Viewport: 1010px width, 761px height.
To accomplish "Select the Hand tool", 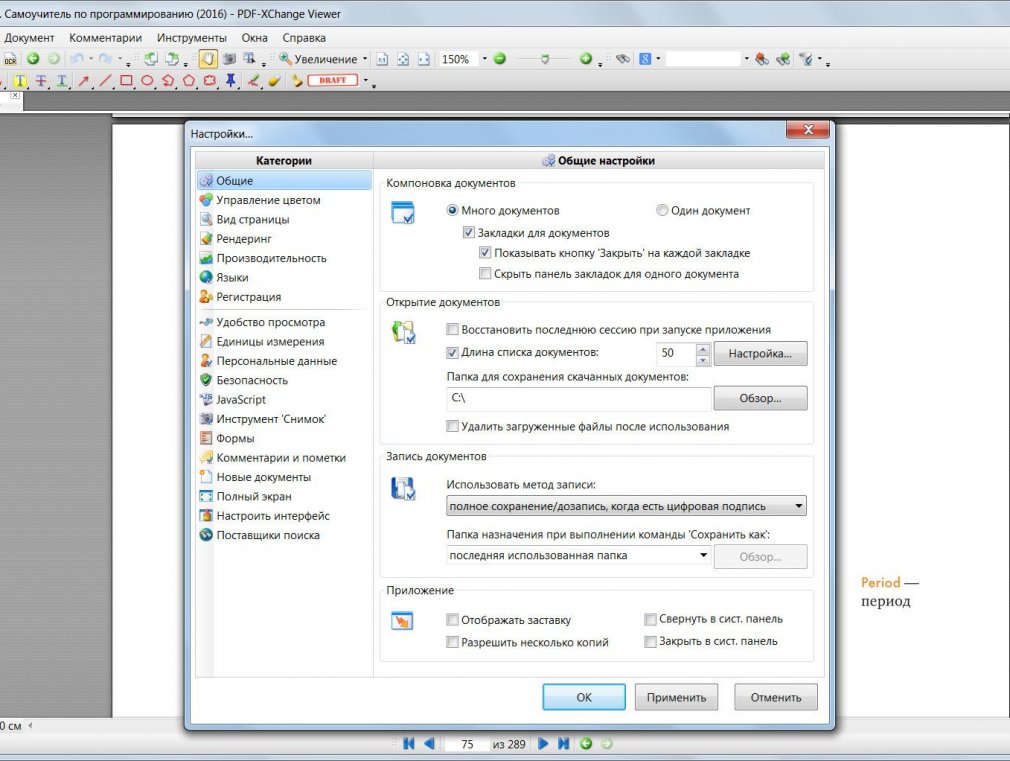I will click(x=207, y=59).
